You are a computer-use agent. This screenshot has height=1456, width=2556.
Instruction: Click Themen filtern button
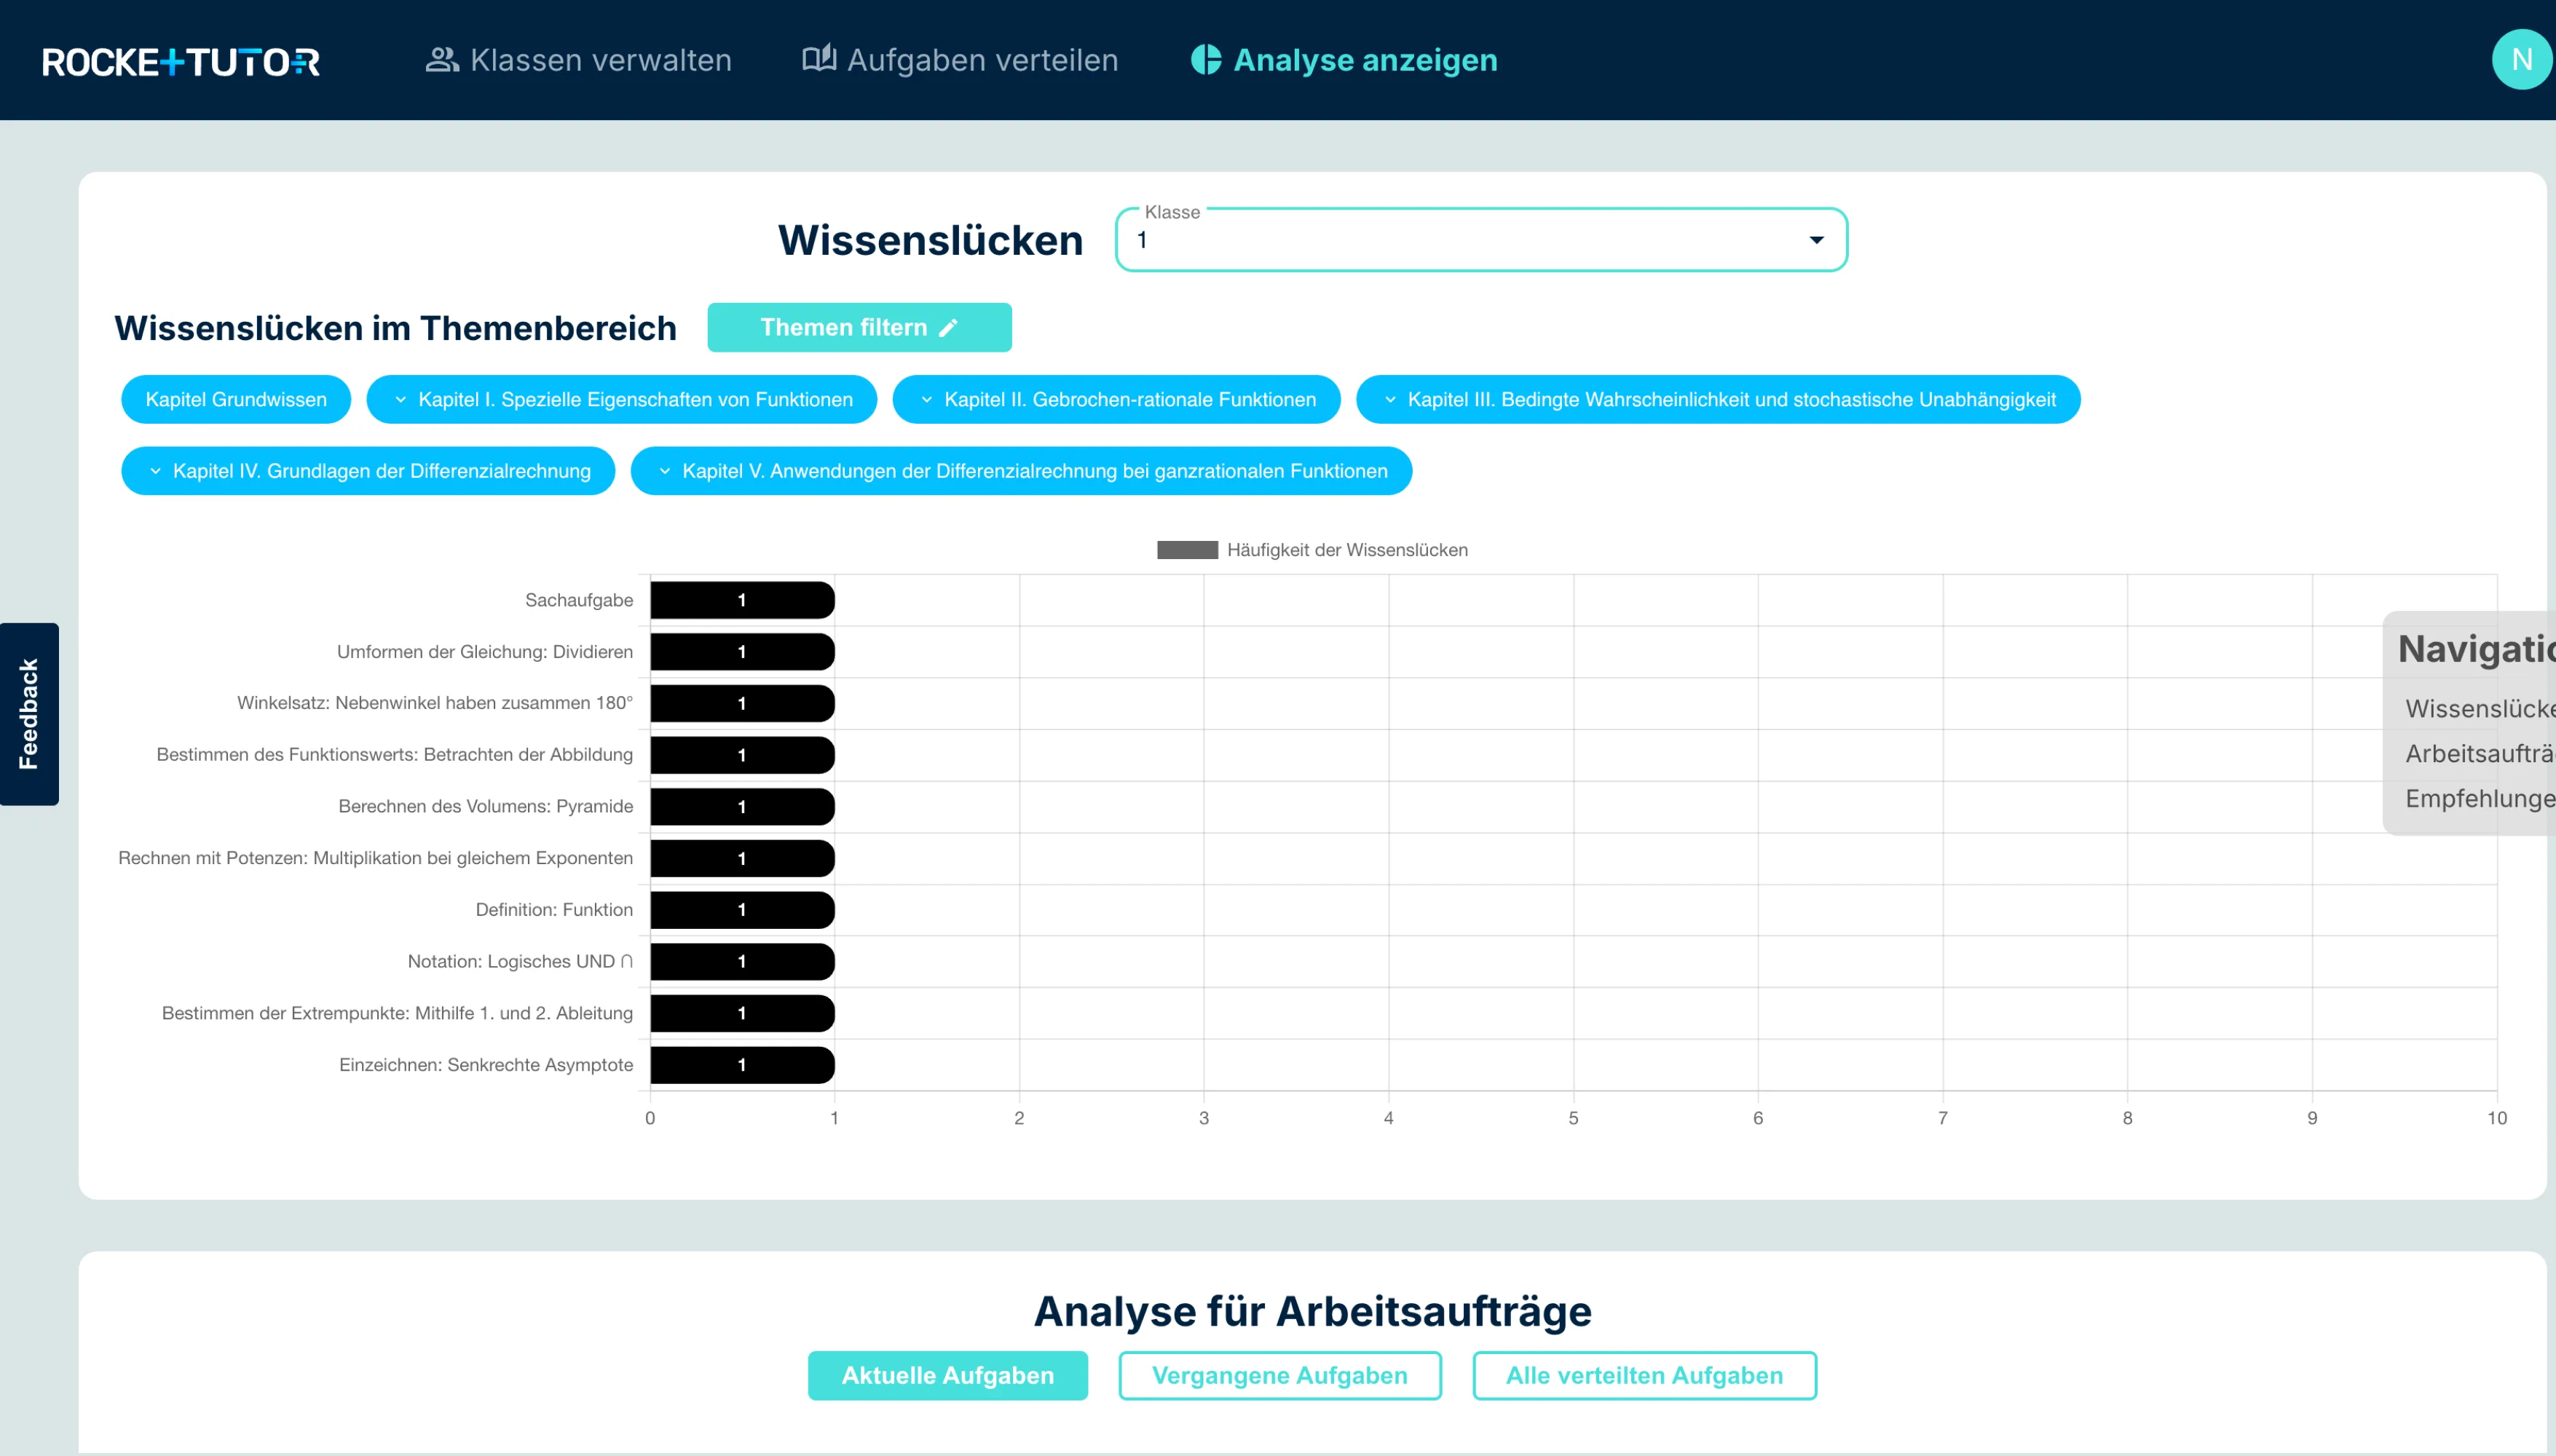(x=859, y=328)
